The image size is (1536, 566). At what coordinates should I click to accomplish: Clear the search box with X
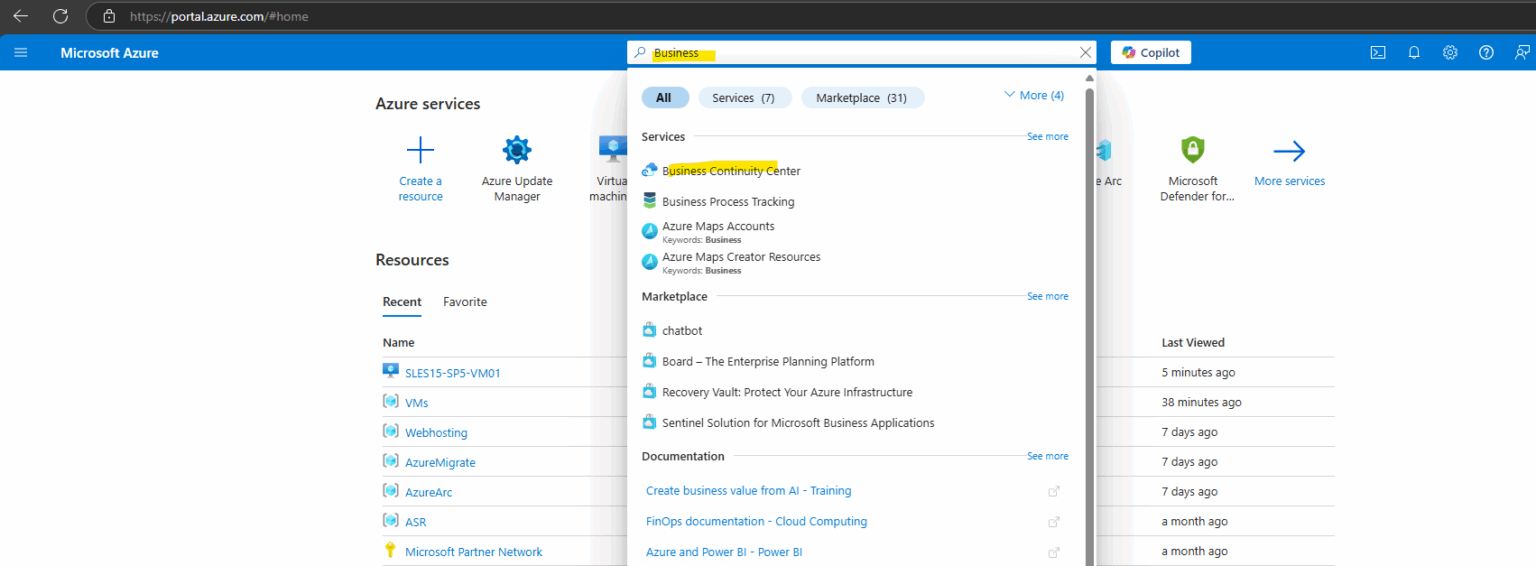pyautogui.click(x=1085, y=53)
